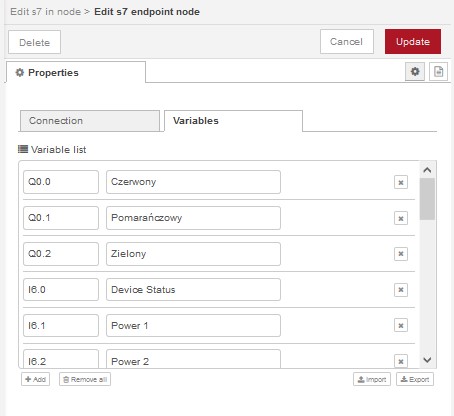
Task: Remove the Pomarańczowy variable row
Action: [x=401, y=218]
